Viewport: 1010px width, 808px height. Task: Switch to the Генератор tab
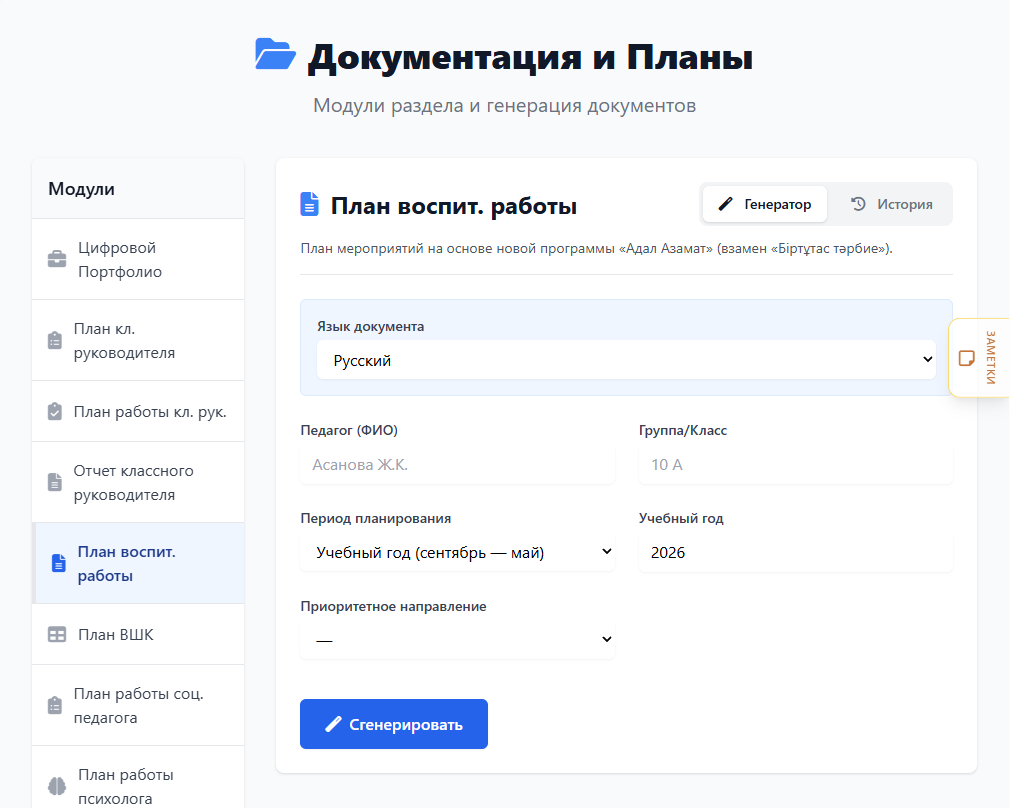pyautogui.click(x=765, y=204)
